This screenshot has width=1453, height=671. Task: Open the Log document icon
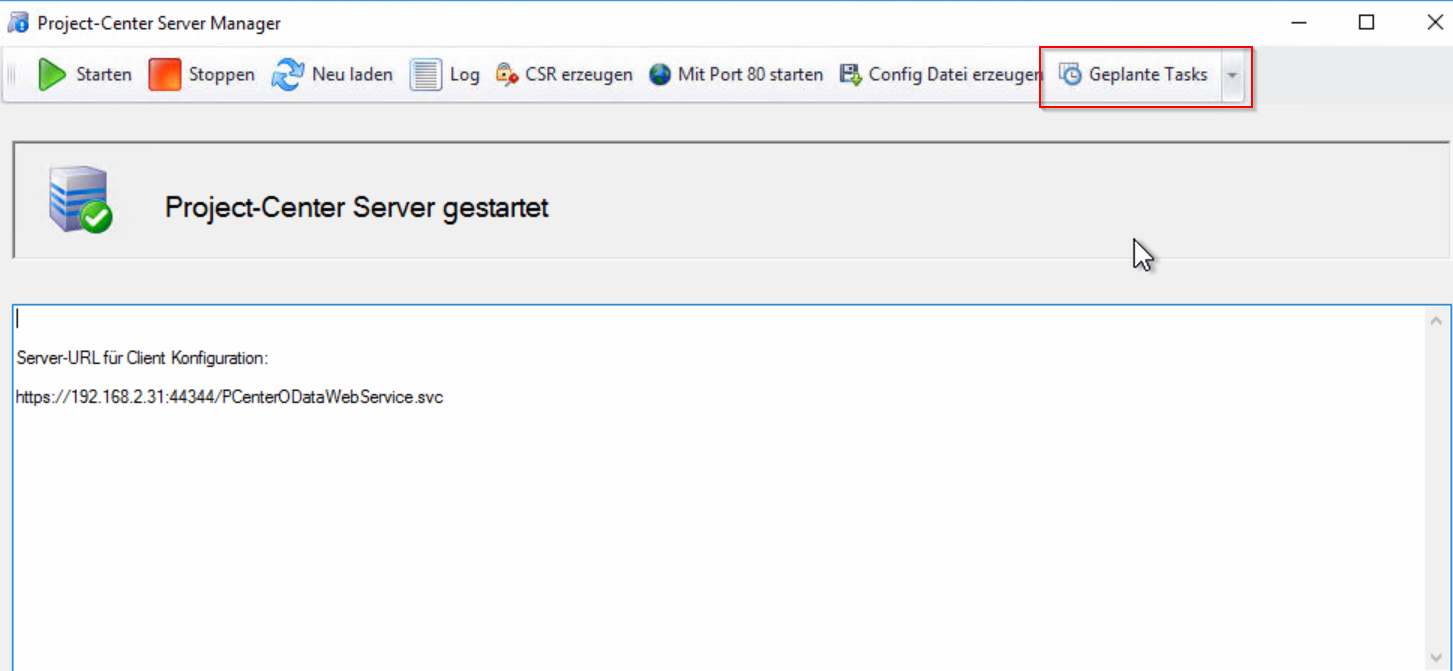pyautogui.click(x=425, y=75)
